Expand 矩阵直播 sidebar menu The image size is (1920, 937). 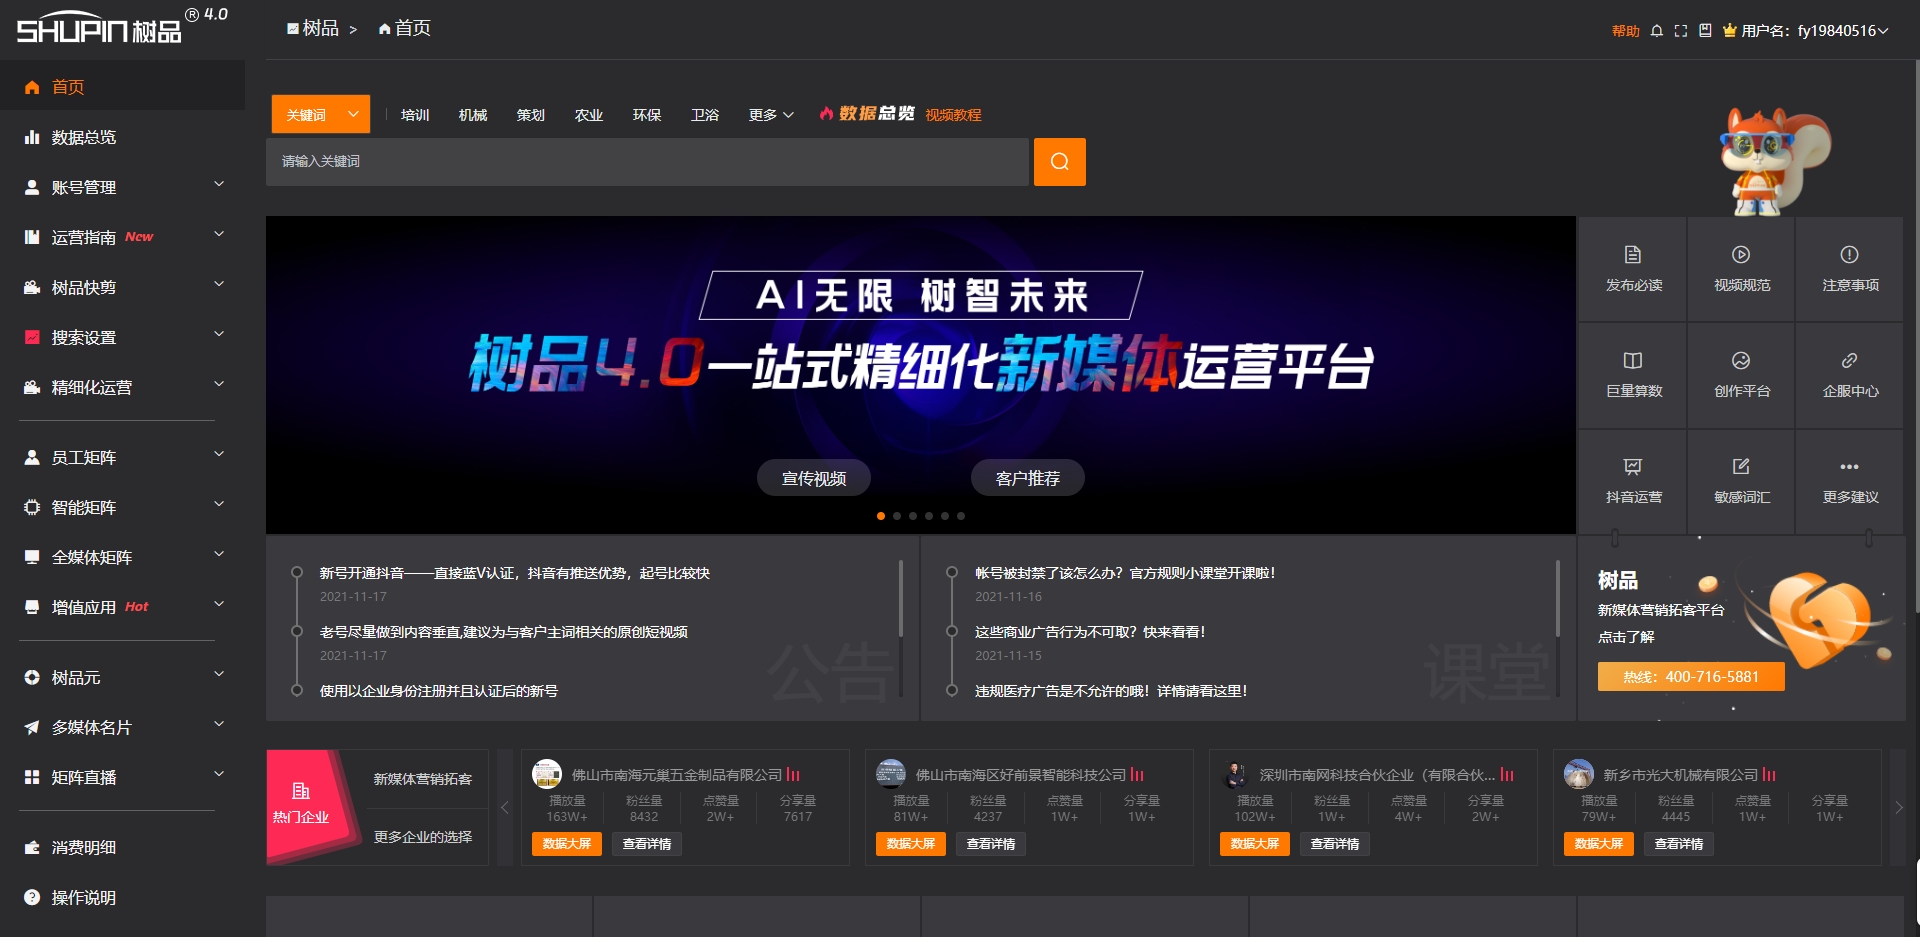219,775
